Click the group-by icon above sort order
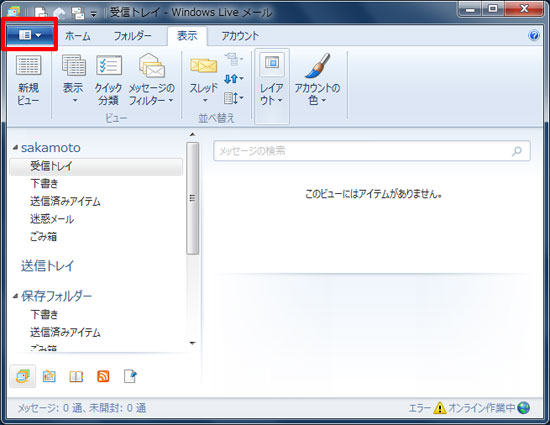This screenshot has width=550, height=425. pos(234,59)
